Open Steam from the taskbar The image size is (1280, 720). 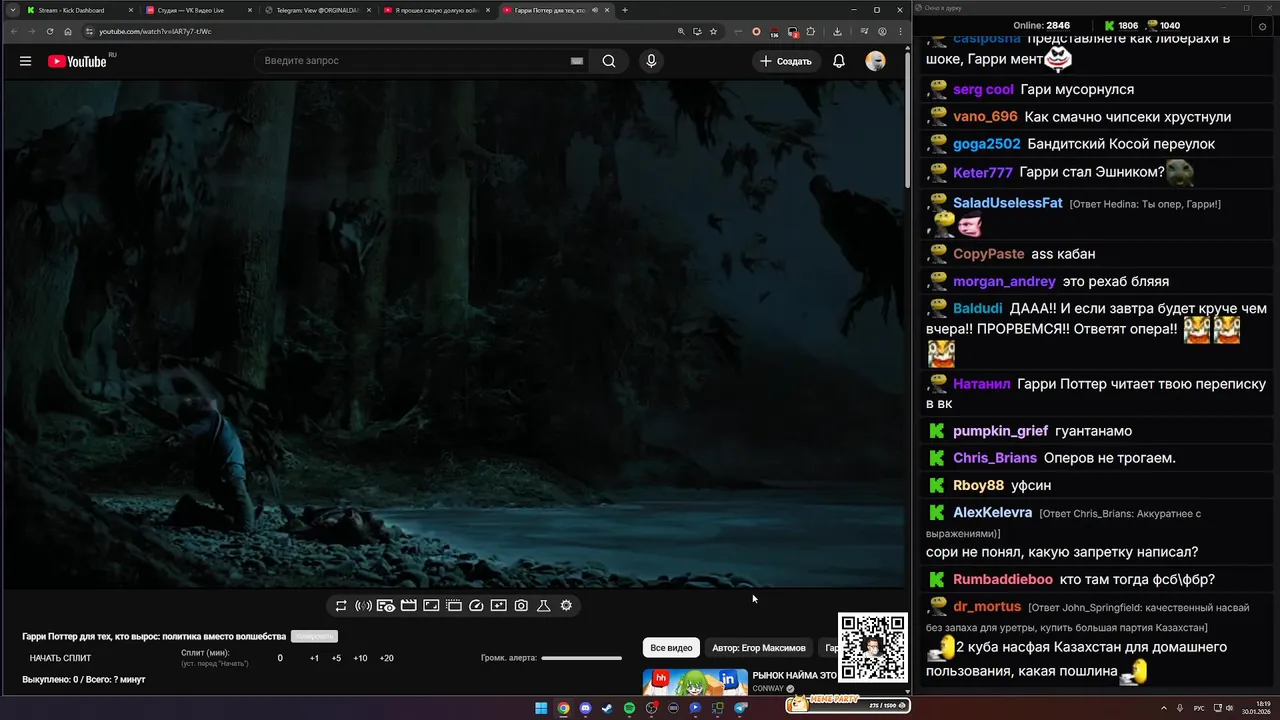pos(607,708)
